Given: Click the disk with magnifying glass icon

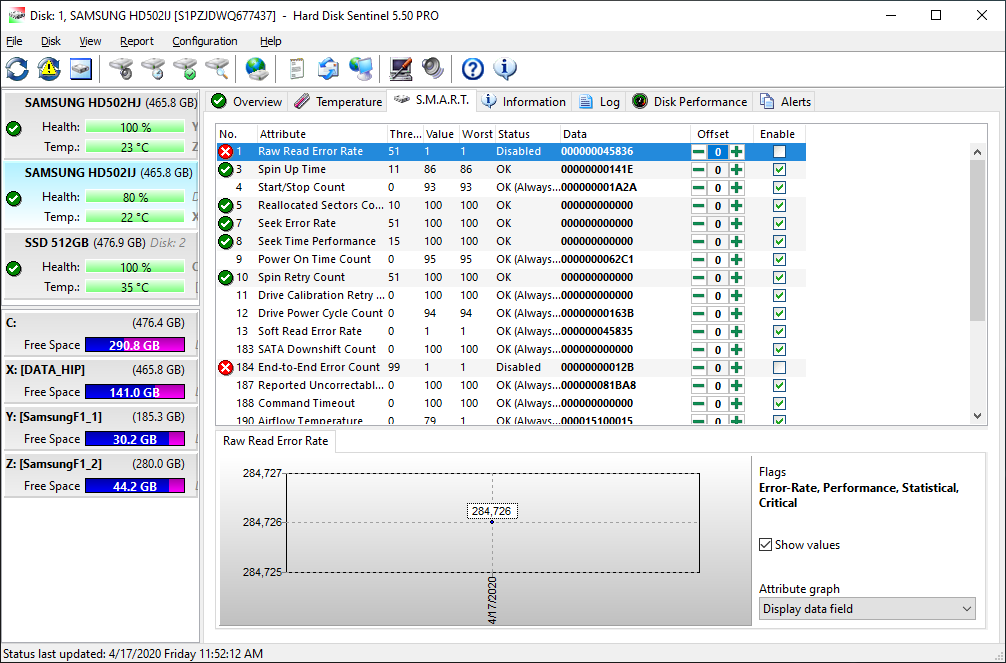Looking at the screenshot, I should click(x=217, y=69).
